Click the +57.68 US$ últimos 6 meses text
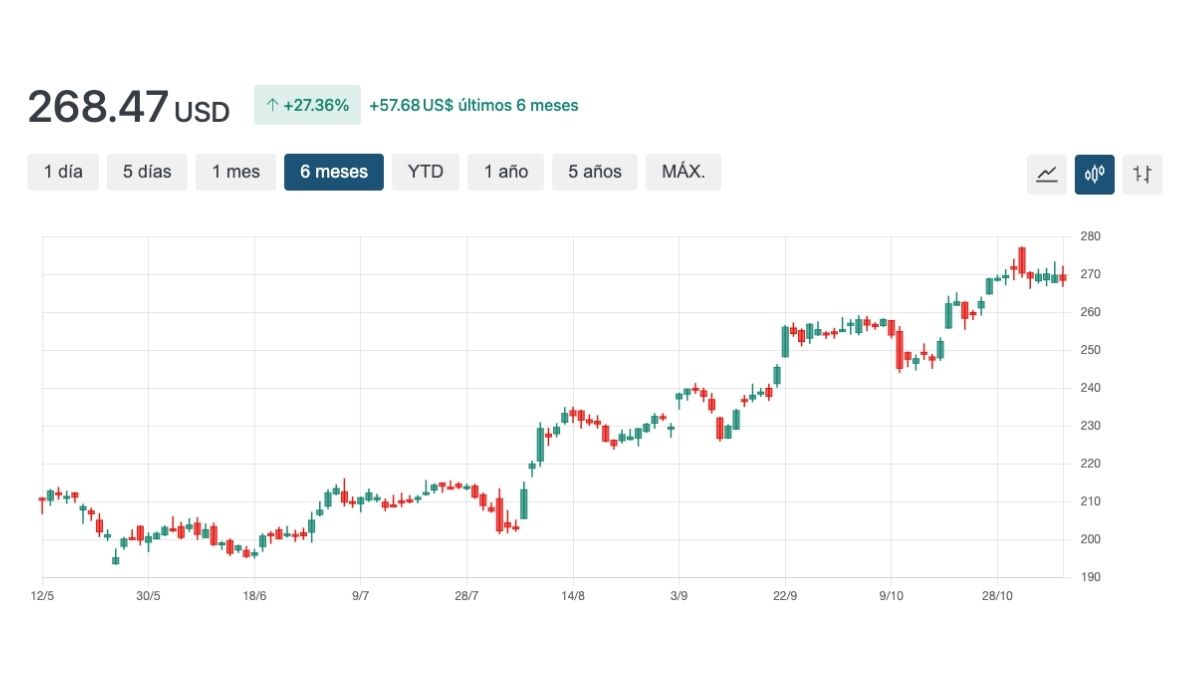The image size is (1200, 675). [x=473, y=105]
